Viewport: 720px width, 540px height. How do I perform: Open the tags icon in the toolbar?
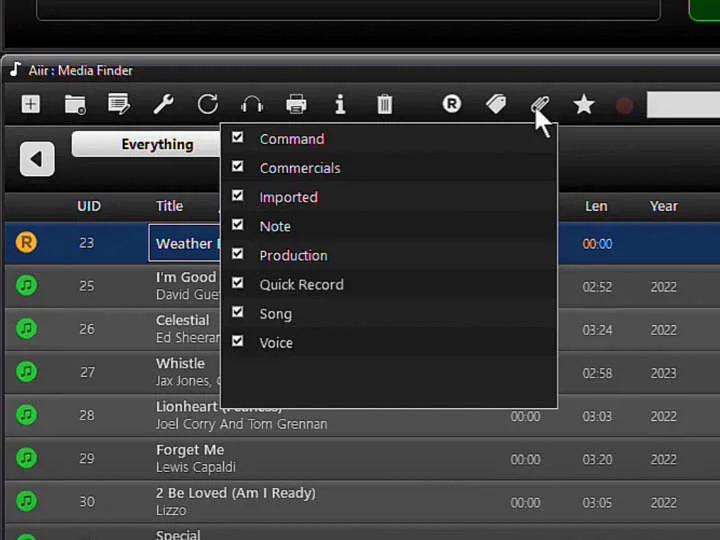click(496, 104)
